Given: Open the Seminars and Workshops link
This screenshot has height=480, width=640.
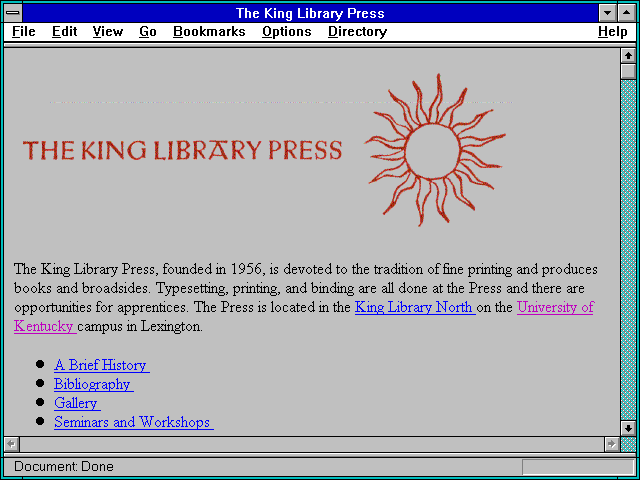Looking at the screenshot, I should coord(133,422).
